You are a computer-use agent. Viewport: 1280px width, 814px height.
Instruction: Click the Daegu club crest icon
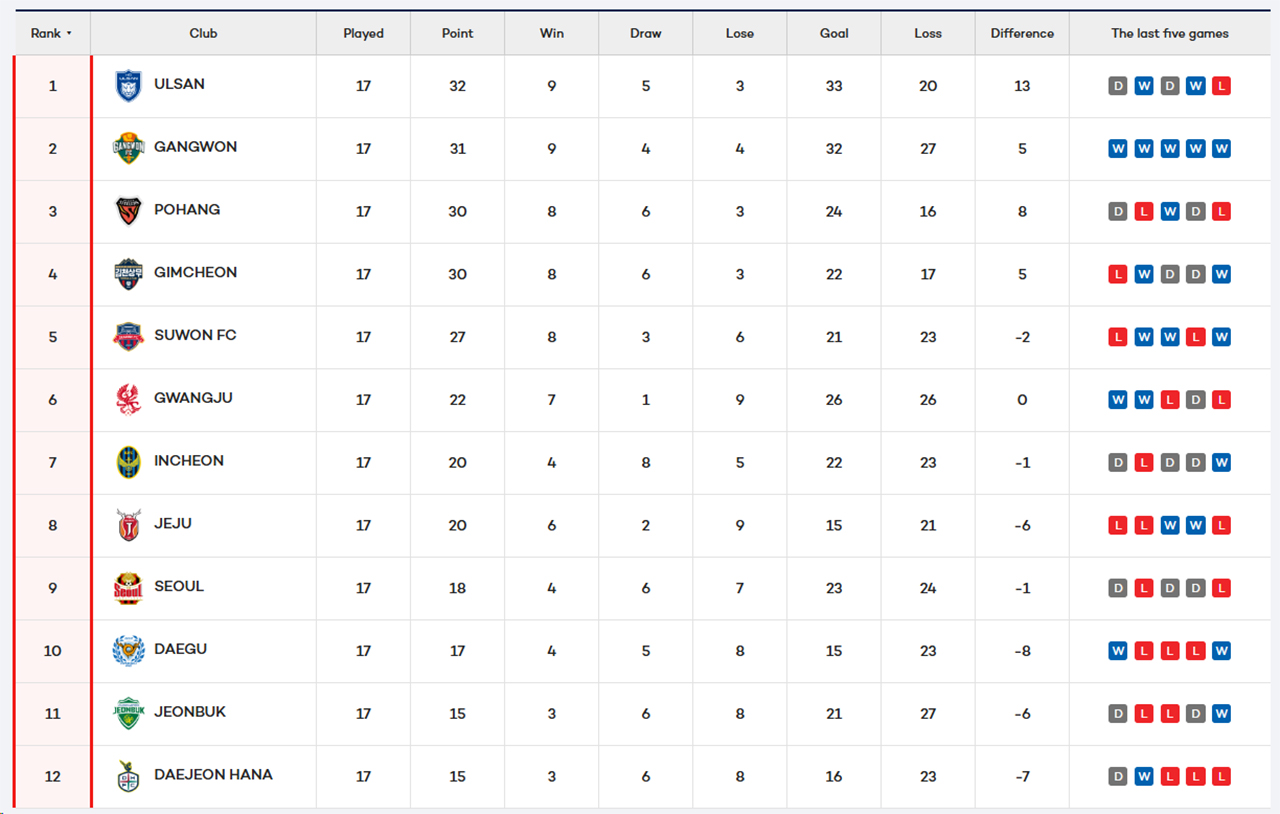pos(129,651)
